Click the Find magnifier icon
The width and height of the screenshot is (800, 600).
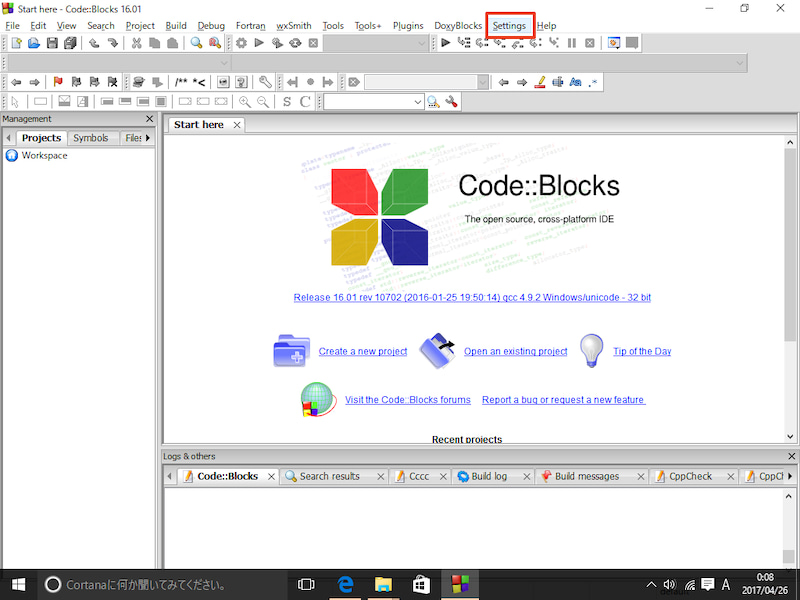[x=196, y=43]
